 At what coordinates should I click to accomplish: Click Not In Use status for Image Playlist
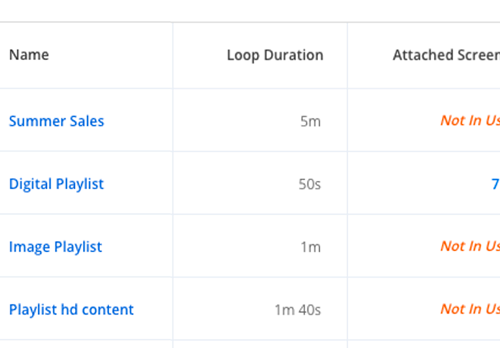pyautogui.click(x=470, y=246)
